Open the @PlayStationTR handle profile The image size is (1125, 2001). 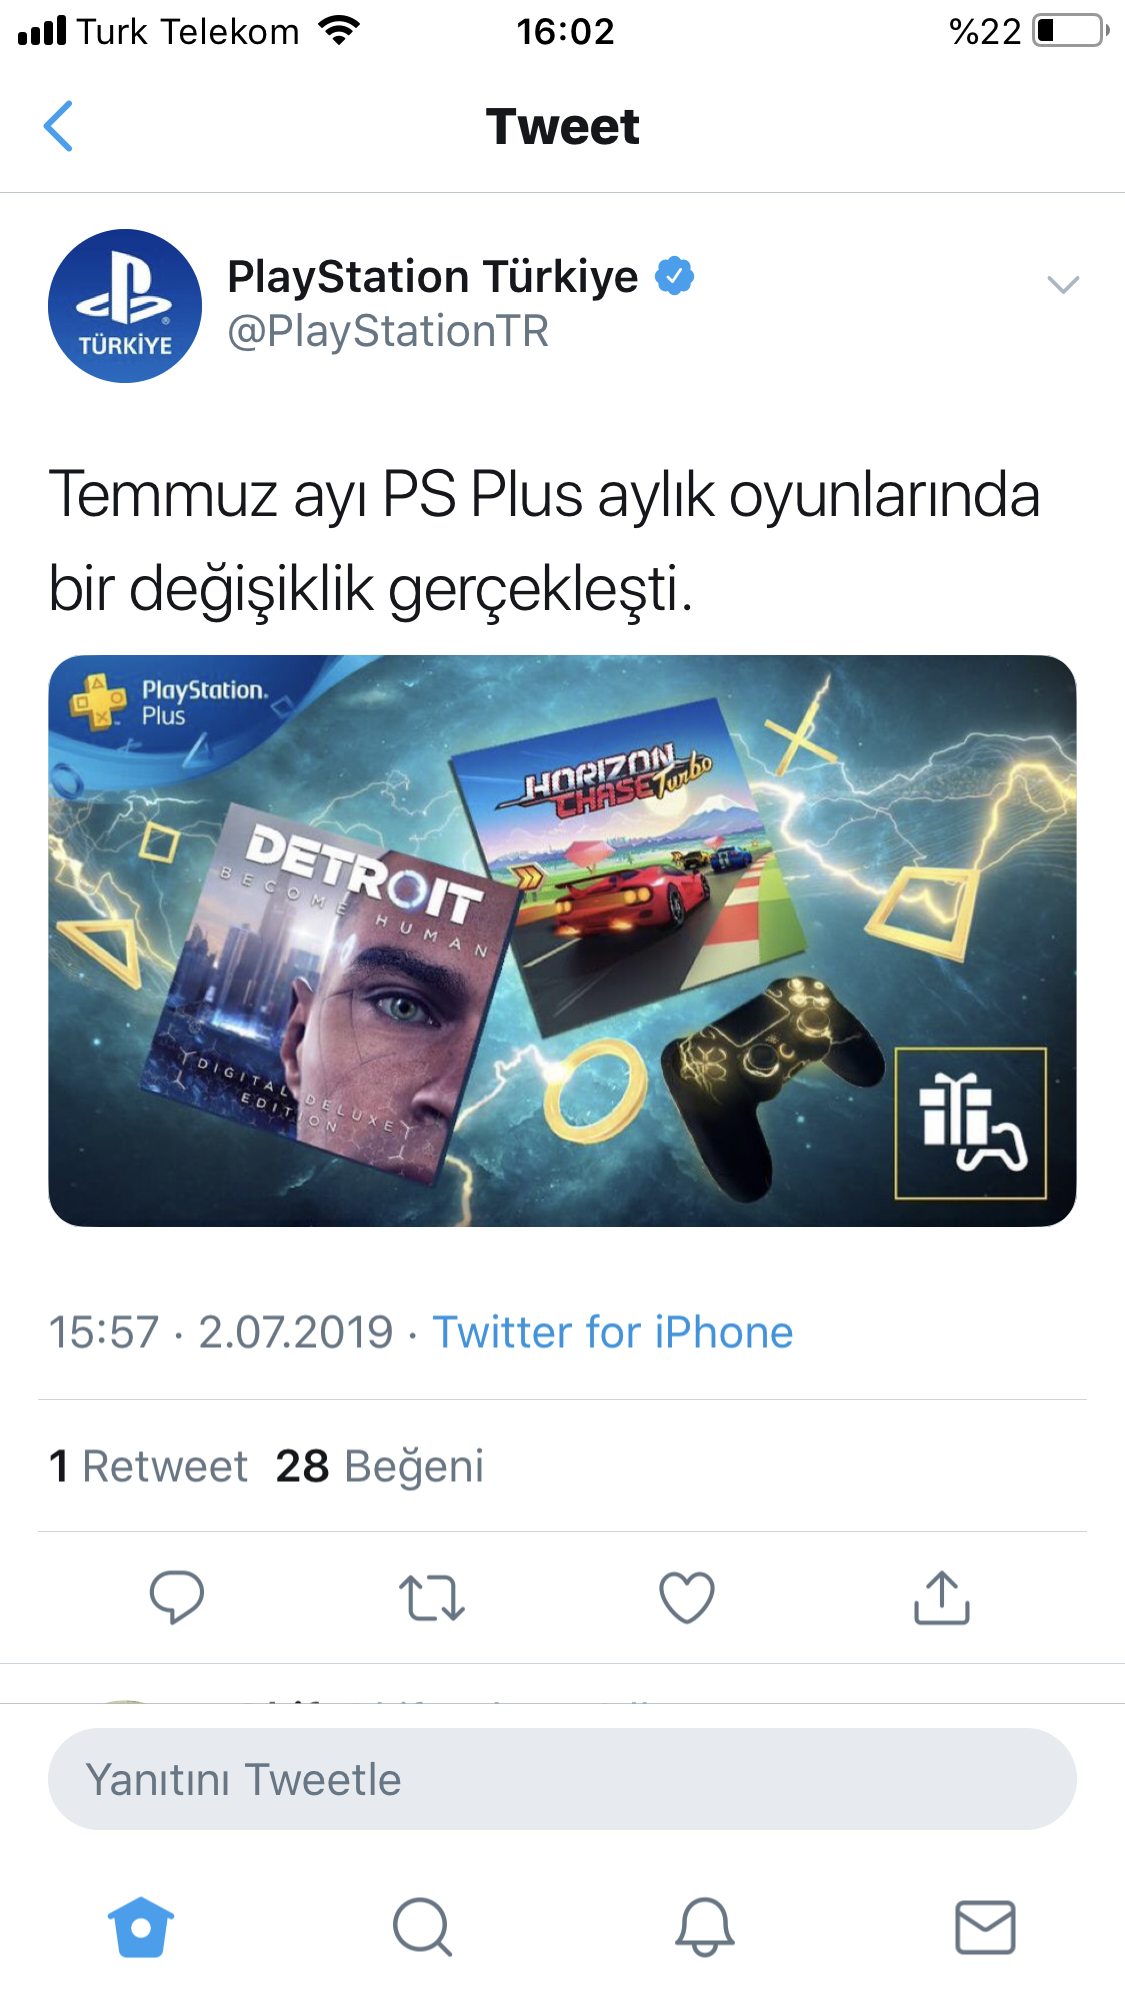[x=388, y=331]
